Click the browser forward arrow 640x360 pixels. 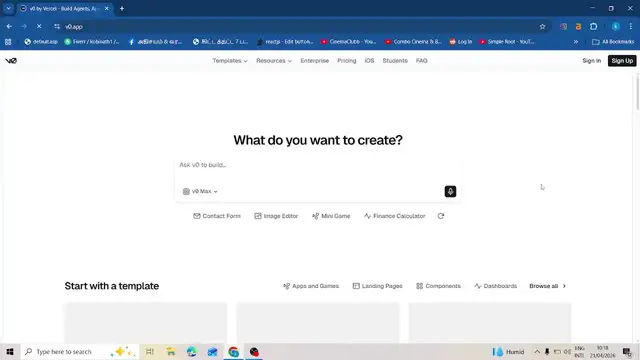tap(24, 27)
